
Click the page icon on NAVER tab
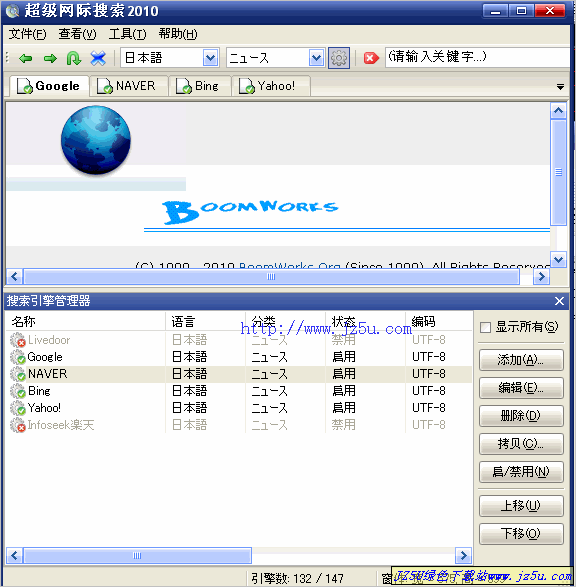(x=104, y=86)
